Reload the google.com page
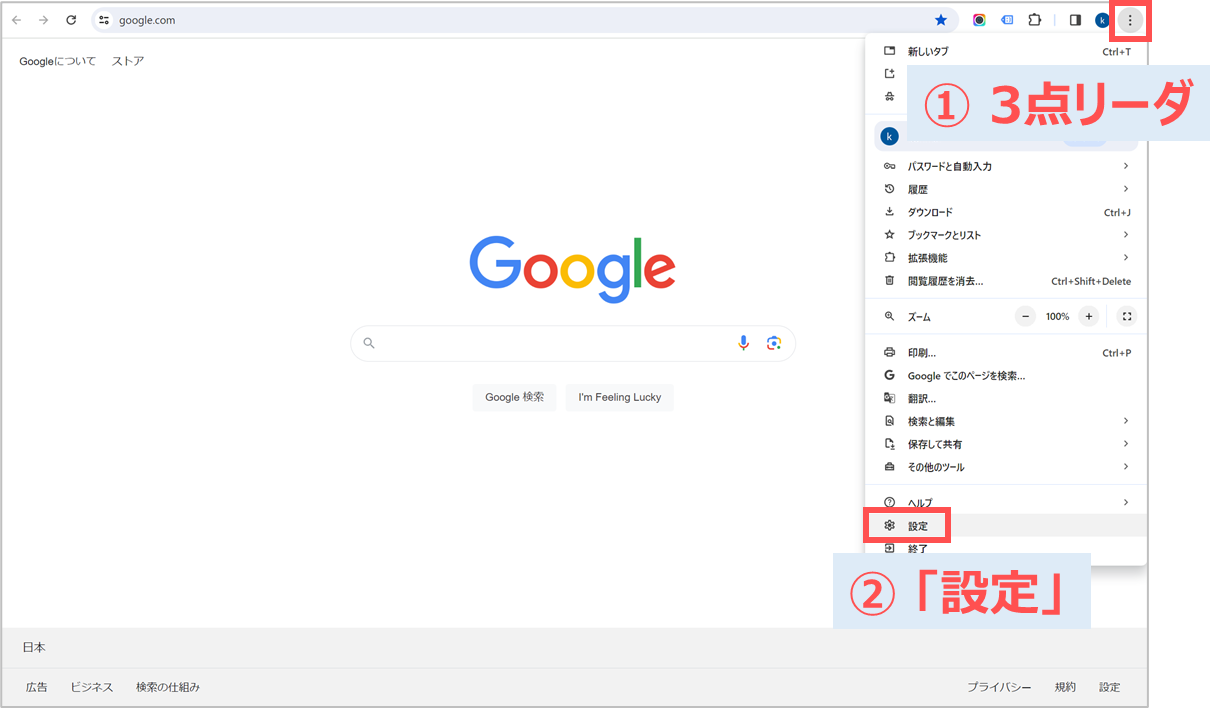The image size is (1224, 708). click(71, 20)
